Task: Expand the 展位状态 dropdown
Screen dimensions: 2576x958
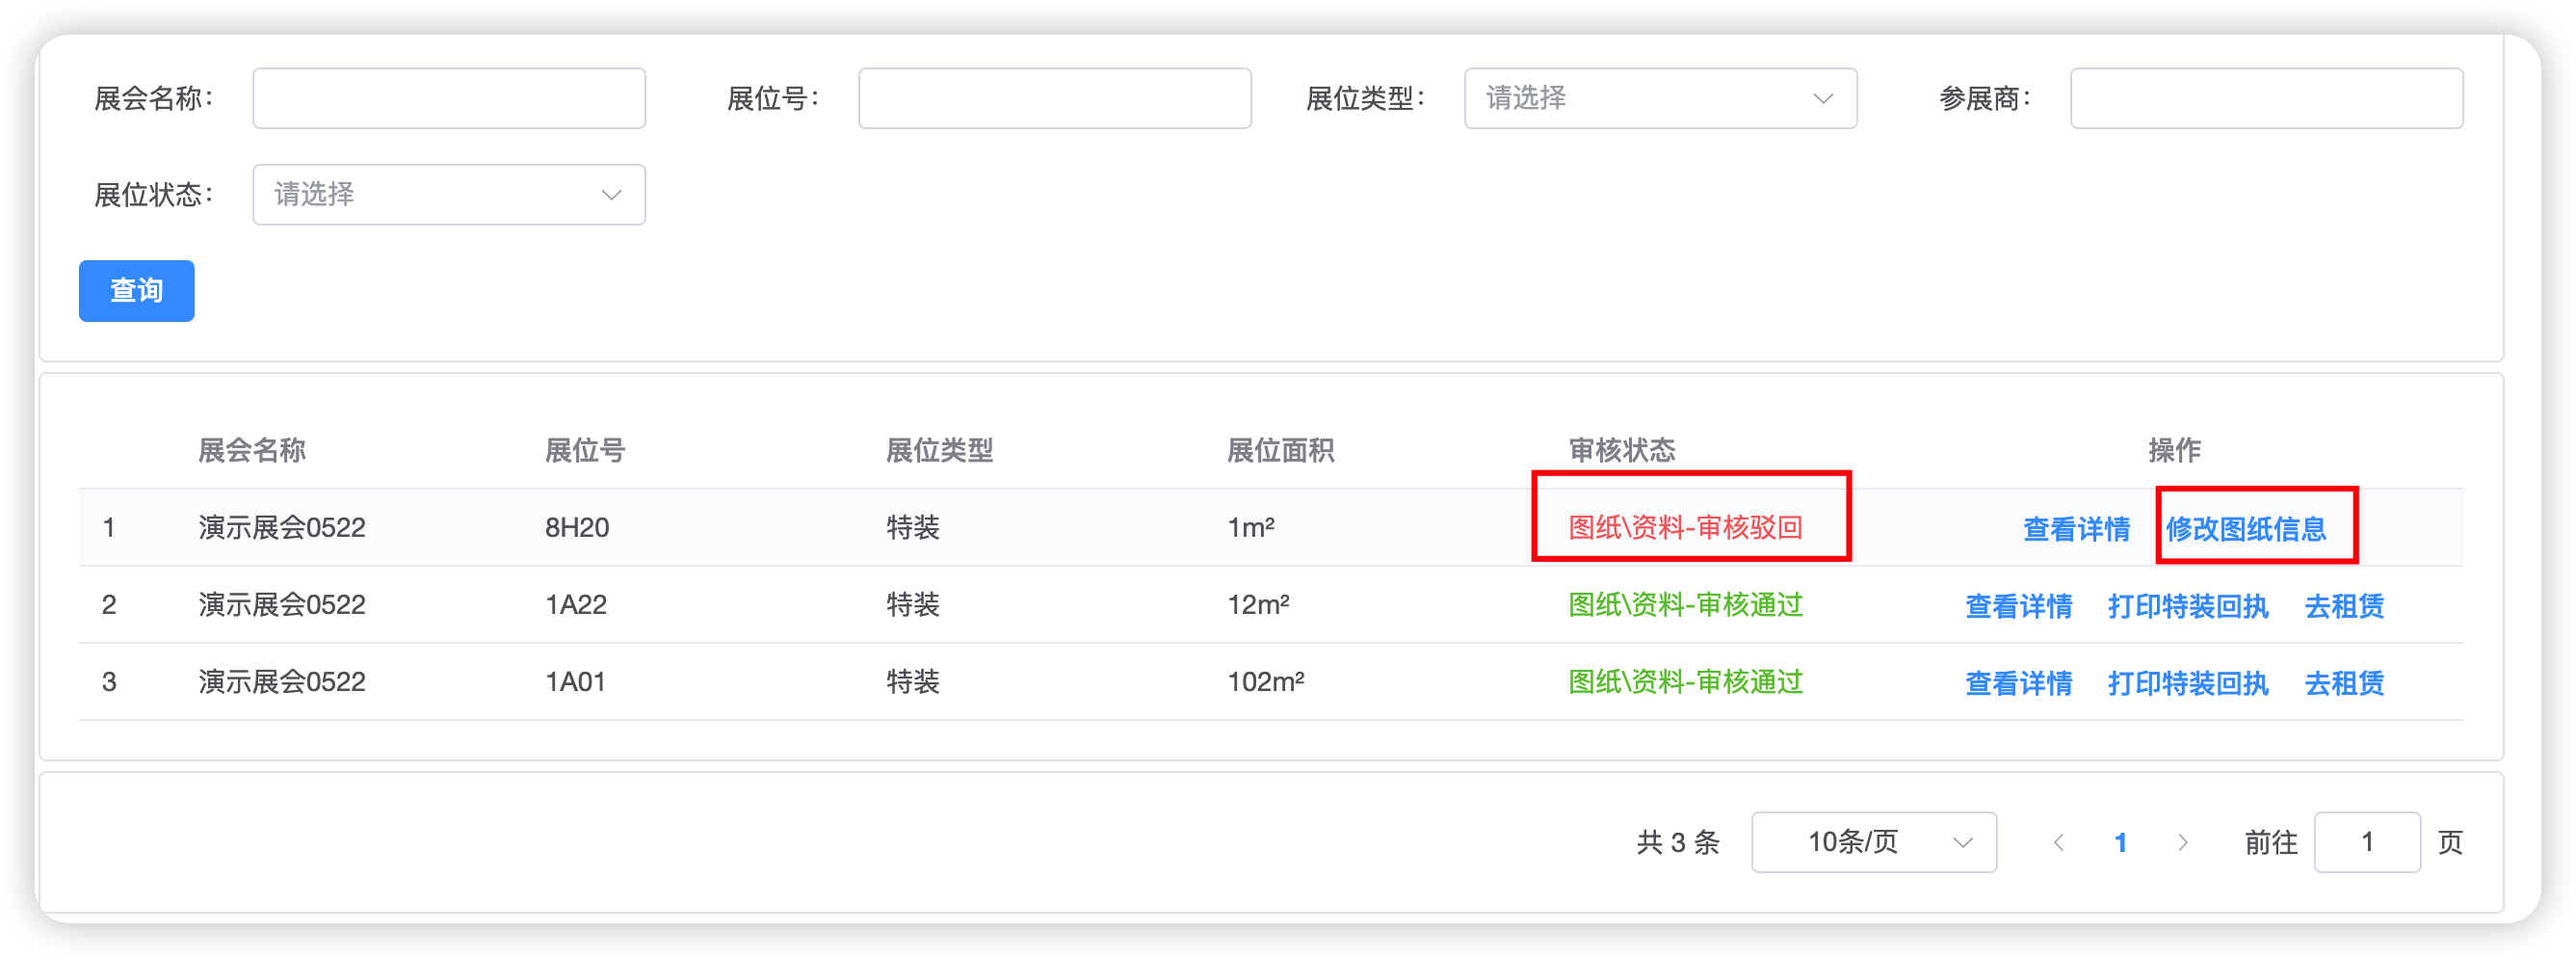Action: (449, 194)
